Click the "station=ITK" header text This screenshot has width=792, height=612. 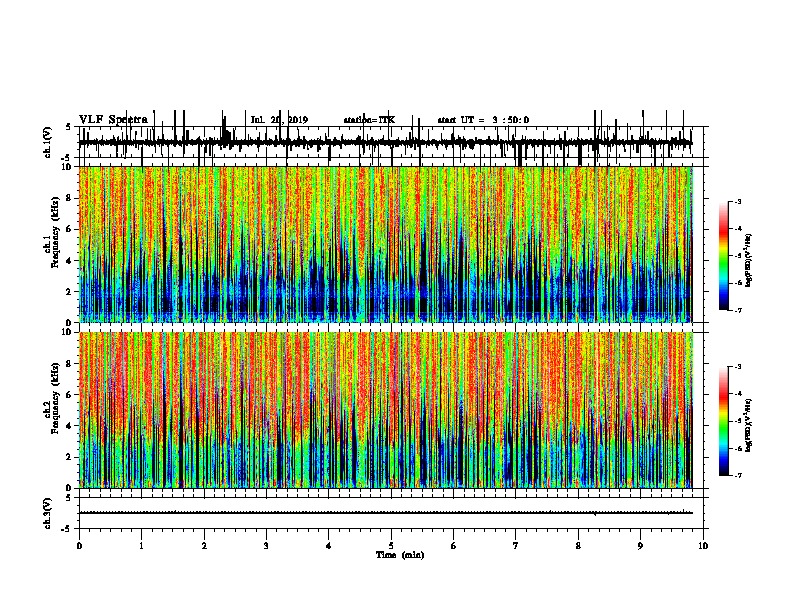tap(369, 120)
